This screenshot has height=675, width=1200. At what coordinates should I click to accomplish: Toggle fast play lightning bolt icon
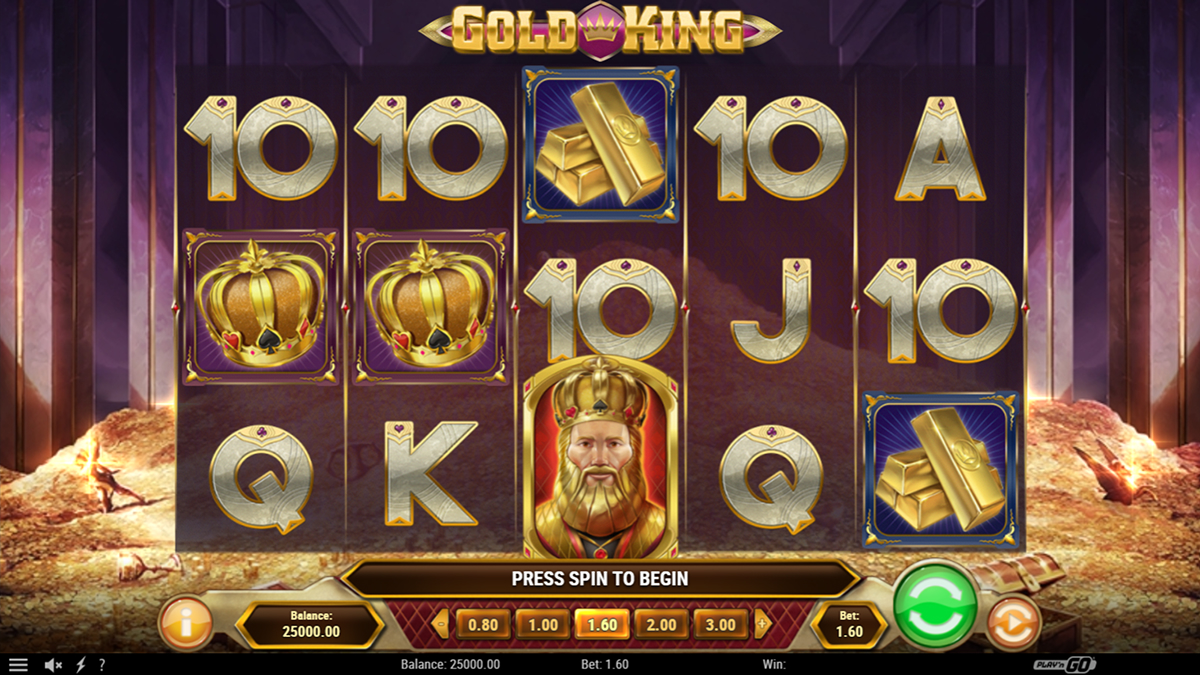(x=81, y=664)
